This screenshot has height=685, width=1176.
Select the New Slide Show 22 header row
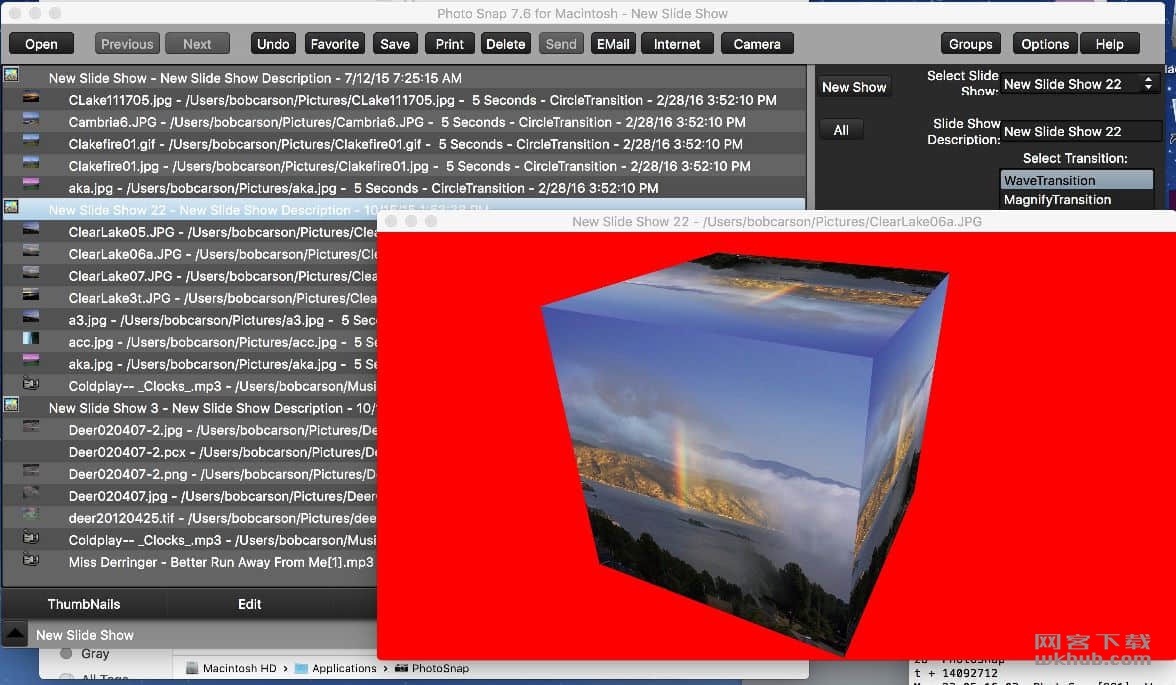pyautogui.click(x=404, y=210)
